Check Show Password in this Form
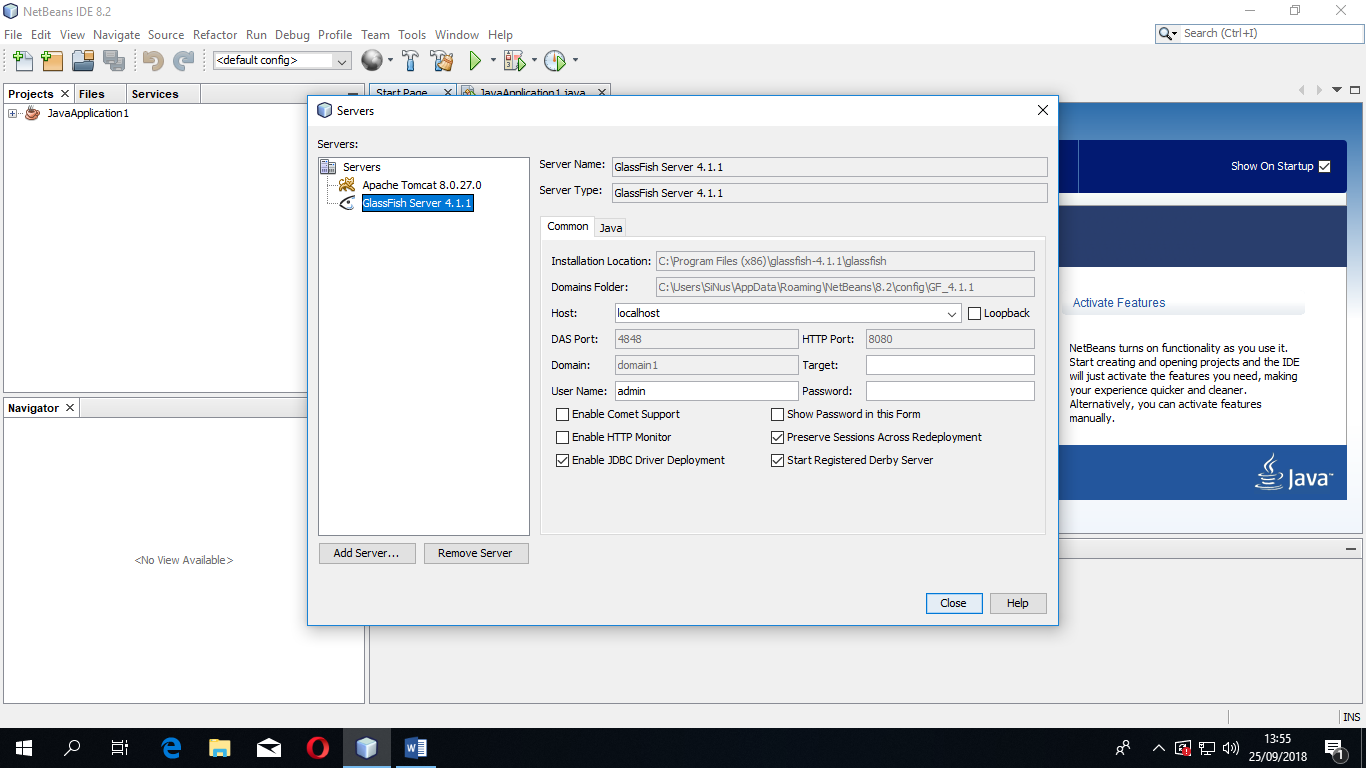The height and width of the screenshot is (768, 1366). [x=777, y=414]
